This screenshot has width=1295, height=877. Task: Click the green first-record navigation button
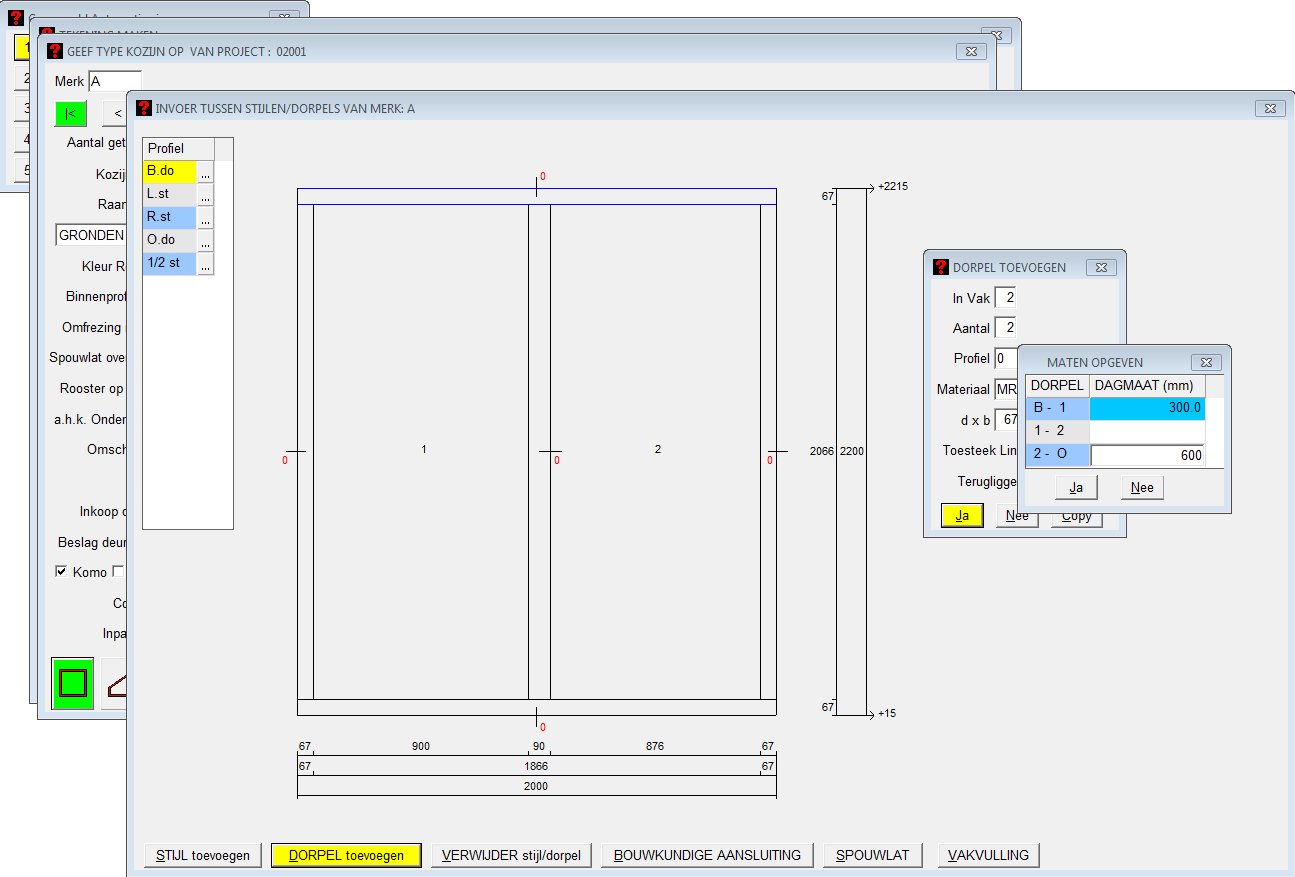[x=71, y=113]
